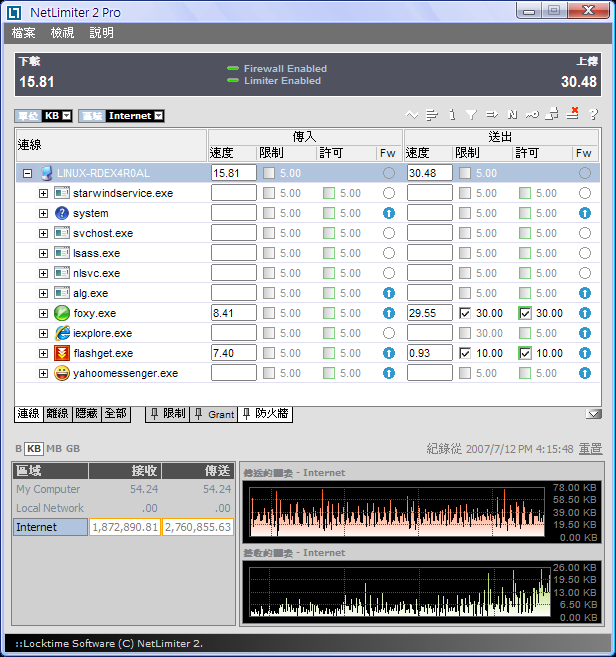Screen dimensions: 616x657
Task: Click the foxy.exe green icon
Action: tap(62, 313)
